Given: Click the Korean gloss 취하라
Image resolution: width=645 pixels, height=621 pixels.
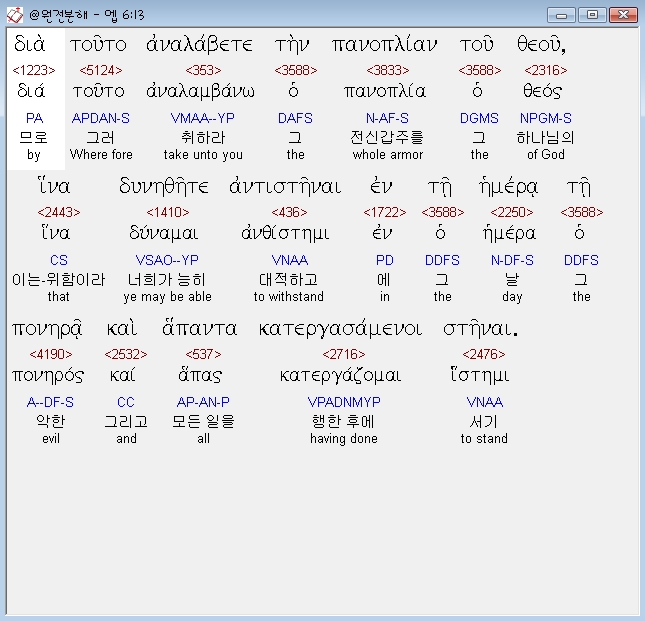Looking at the screenshot, I should [x=203, y=137].
